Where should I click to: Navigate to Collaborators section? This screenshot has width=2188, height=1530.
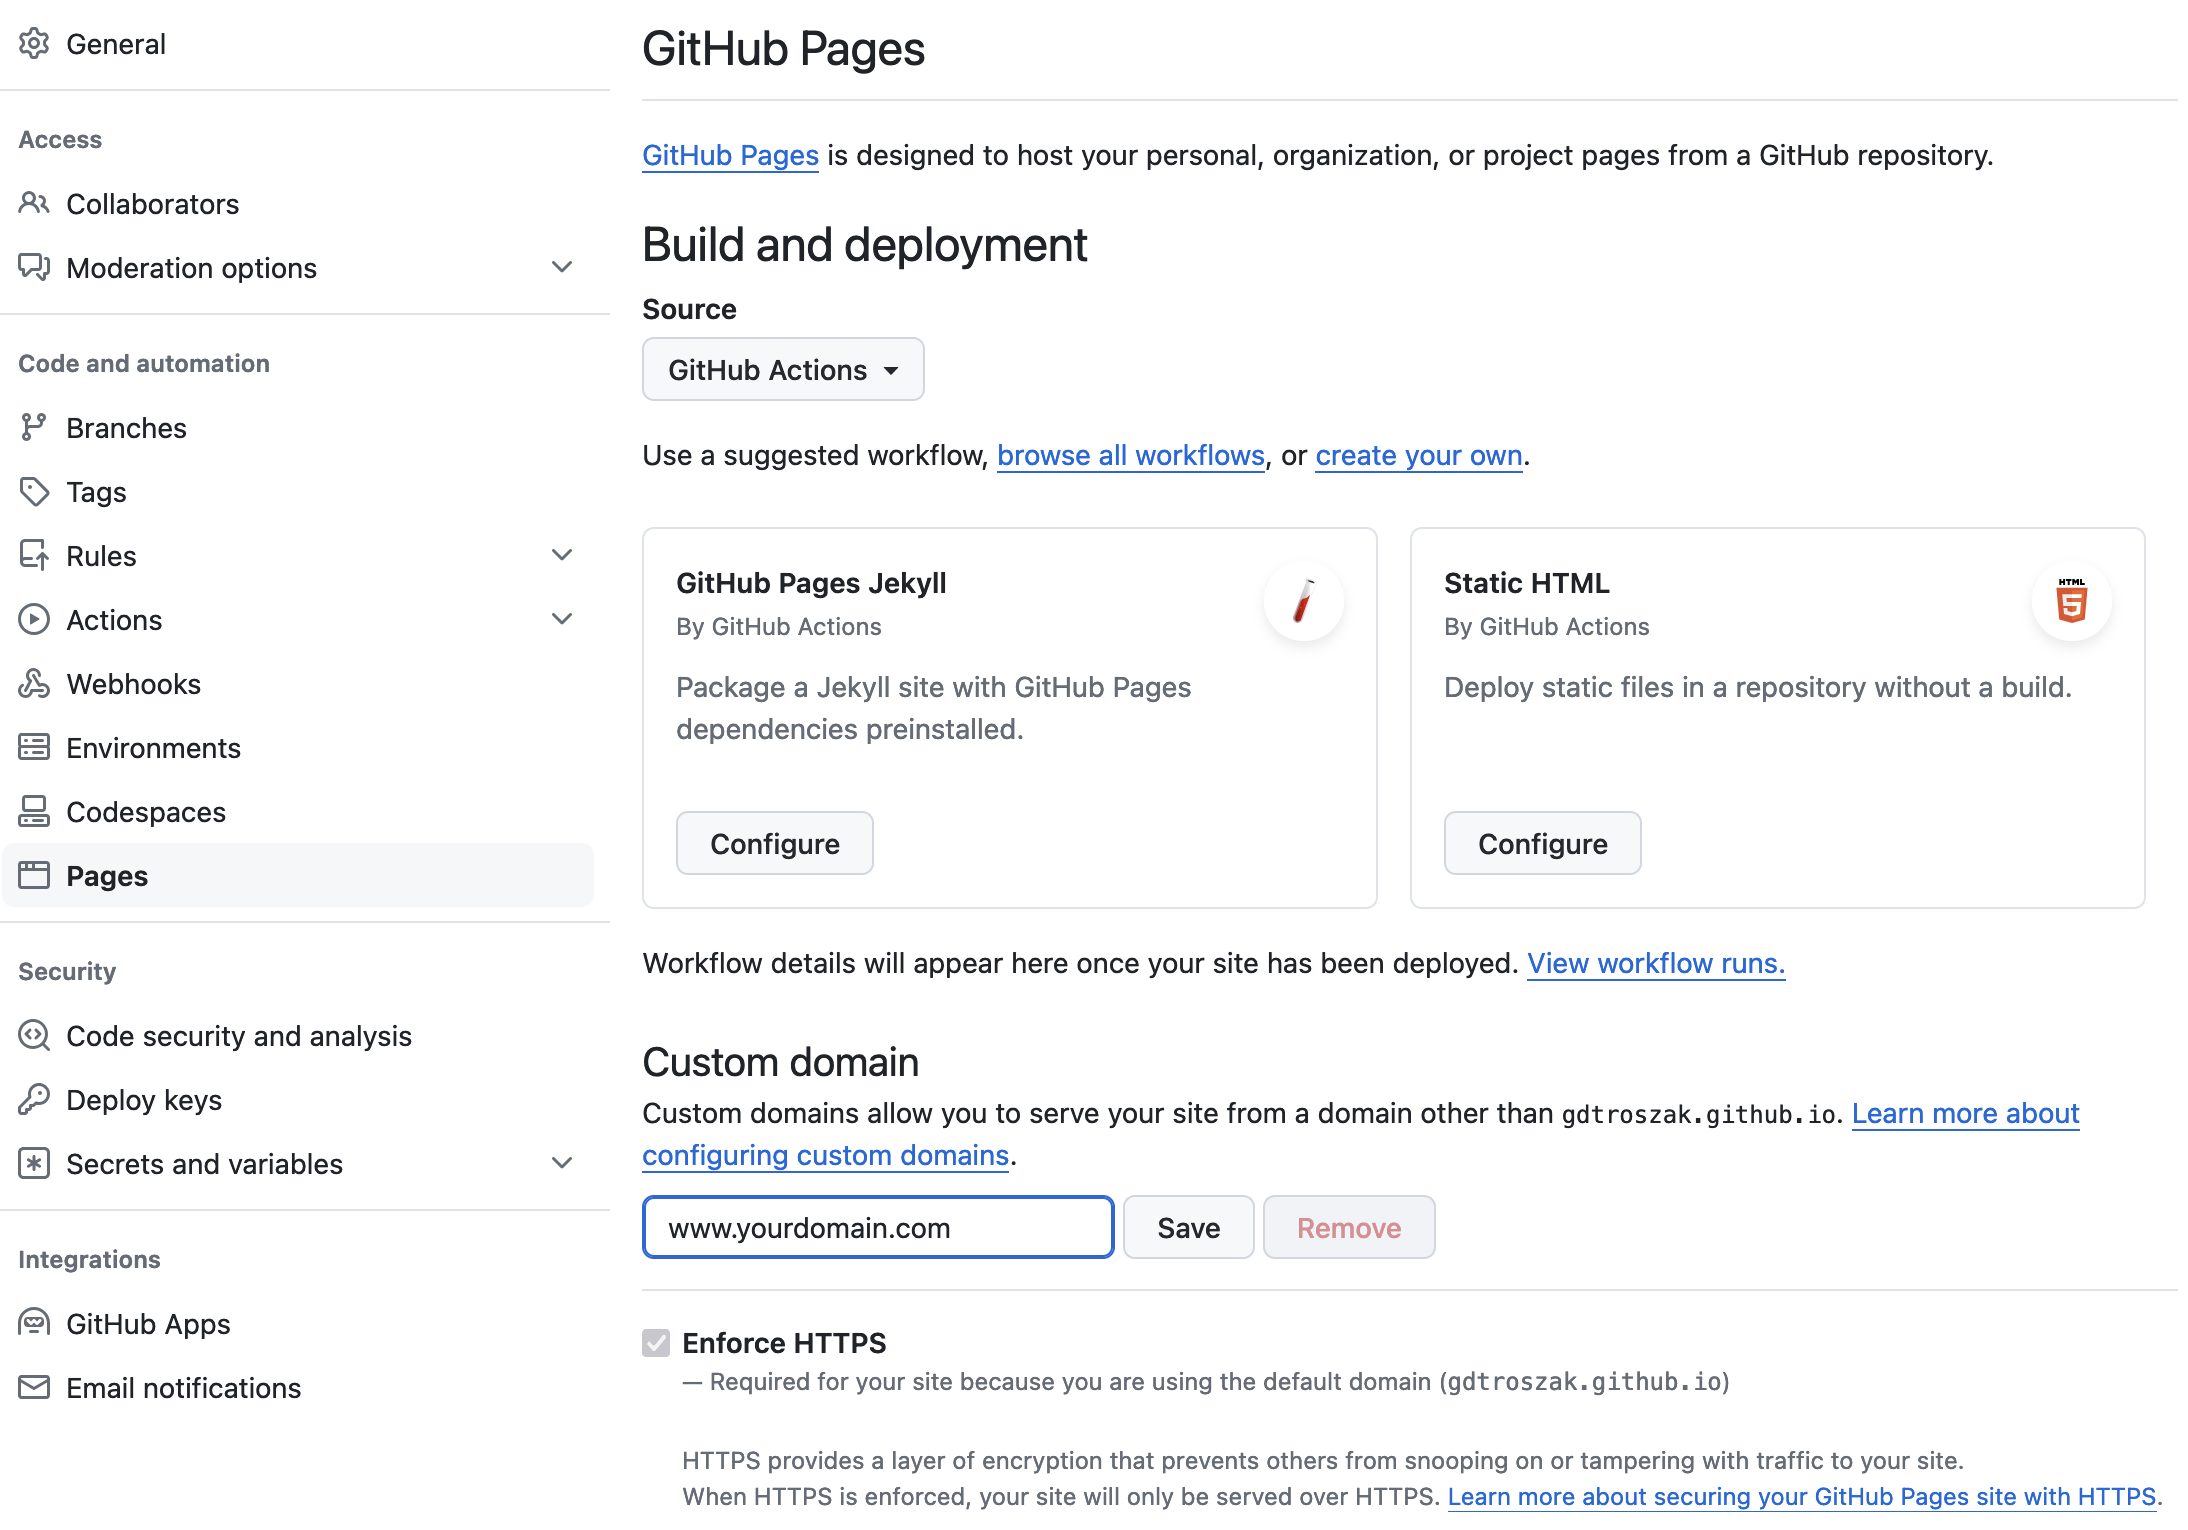pyautogui.click(x=151, y=203)
